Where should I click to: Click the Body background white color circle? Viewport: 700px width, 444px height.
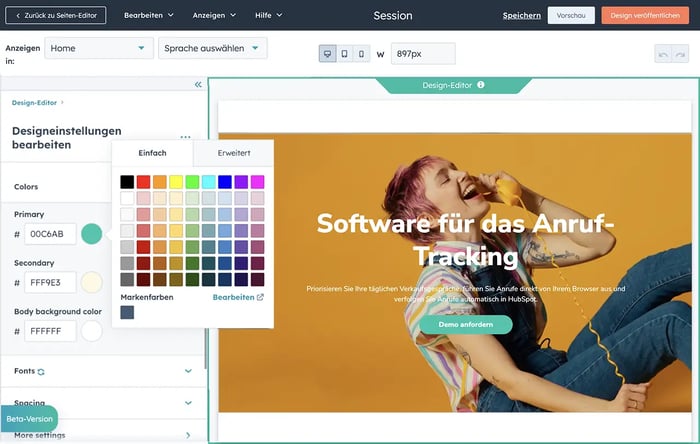tap(92, 331)
